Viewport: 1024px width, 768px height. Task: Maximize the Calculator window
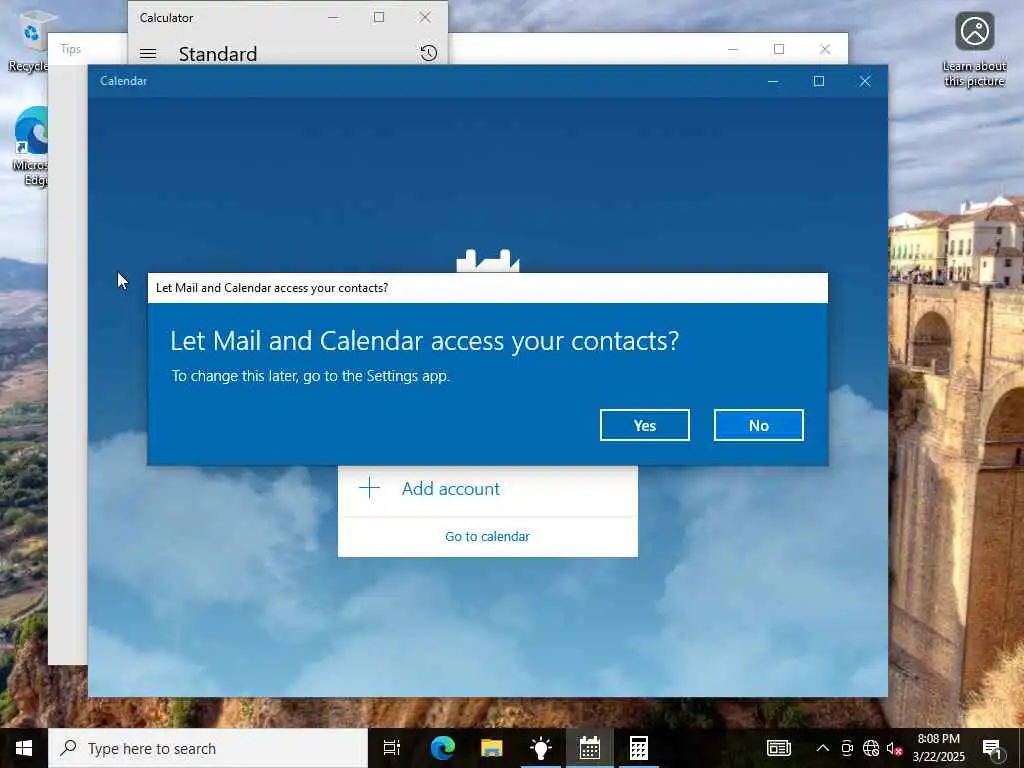tap(379, 18)
